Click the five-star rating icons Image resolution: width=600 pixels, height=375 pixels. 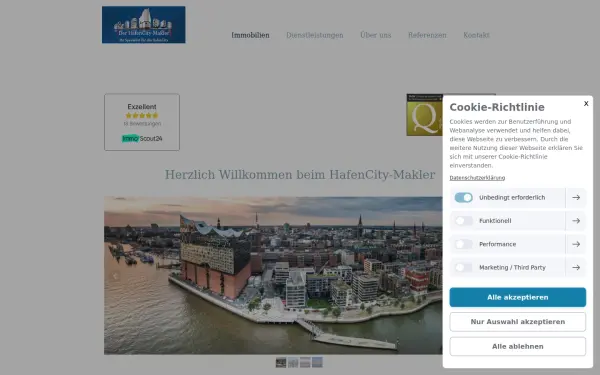[142, 116]
